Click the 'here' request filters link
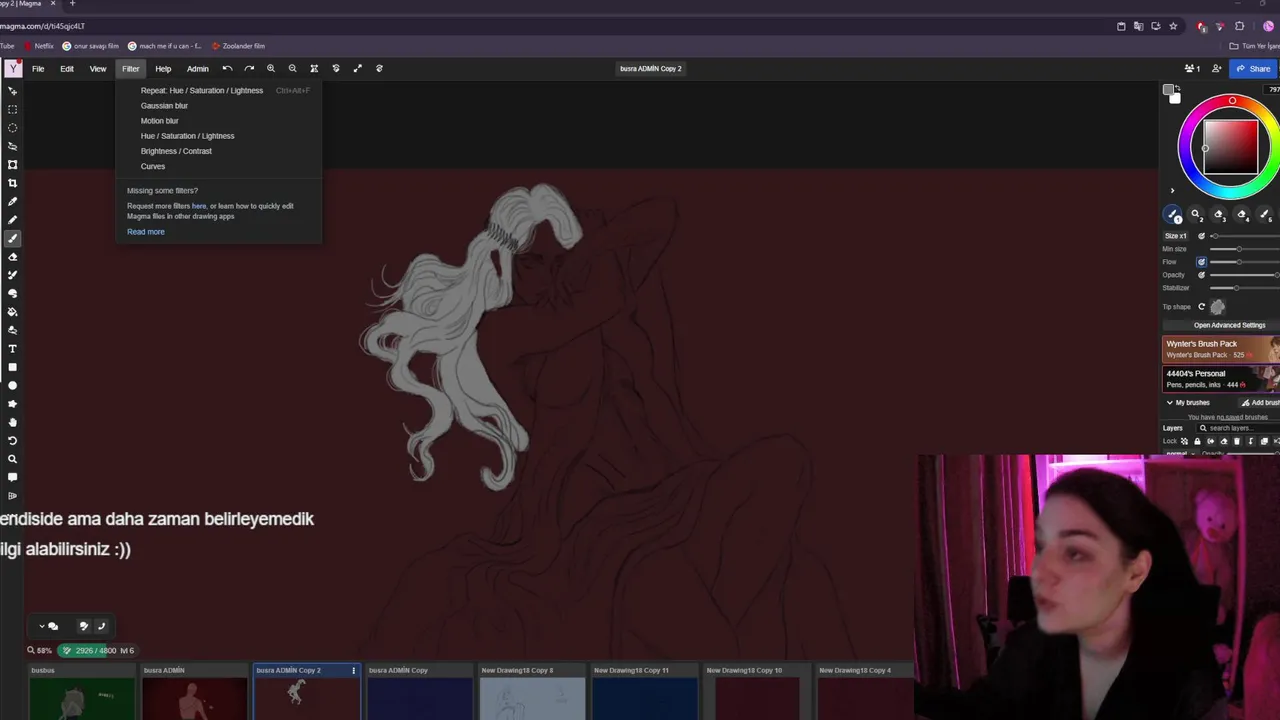Viewport: 1280px width, 720px height. [199, 206]
